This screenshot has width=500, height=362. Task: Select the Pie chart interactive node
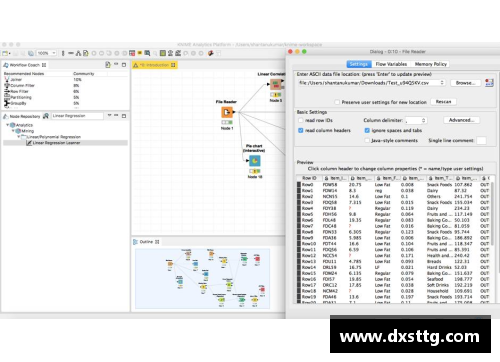pyautogui.click(x=255, y=161)
